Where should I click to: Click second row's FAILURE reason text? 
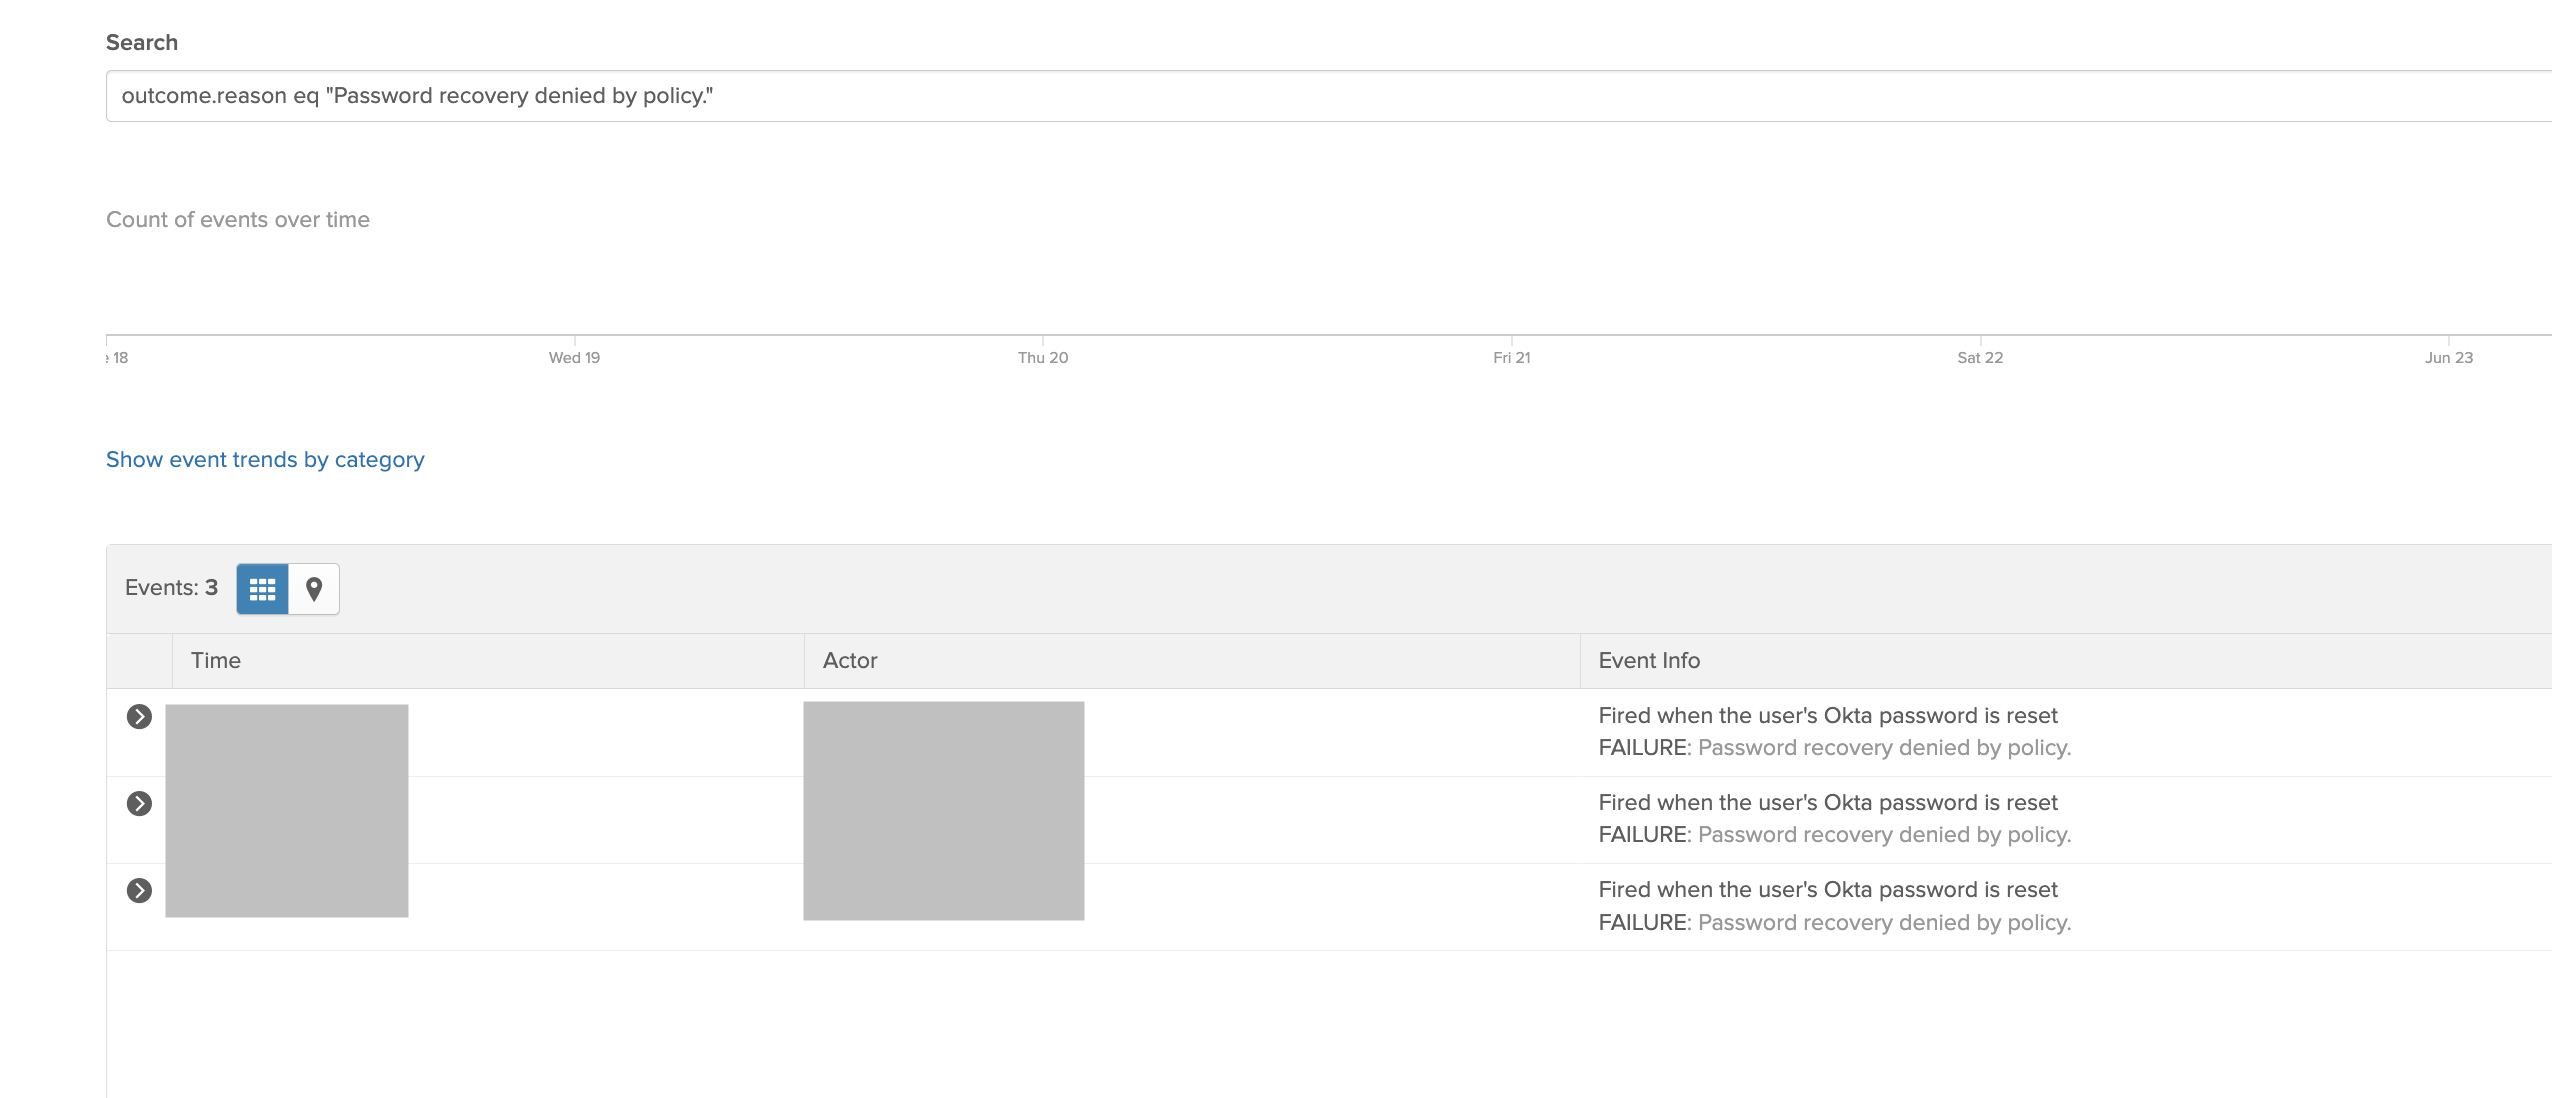tap(1834, 835)
